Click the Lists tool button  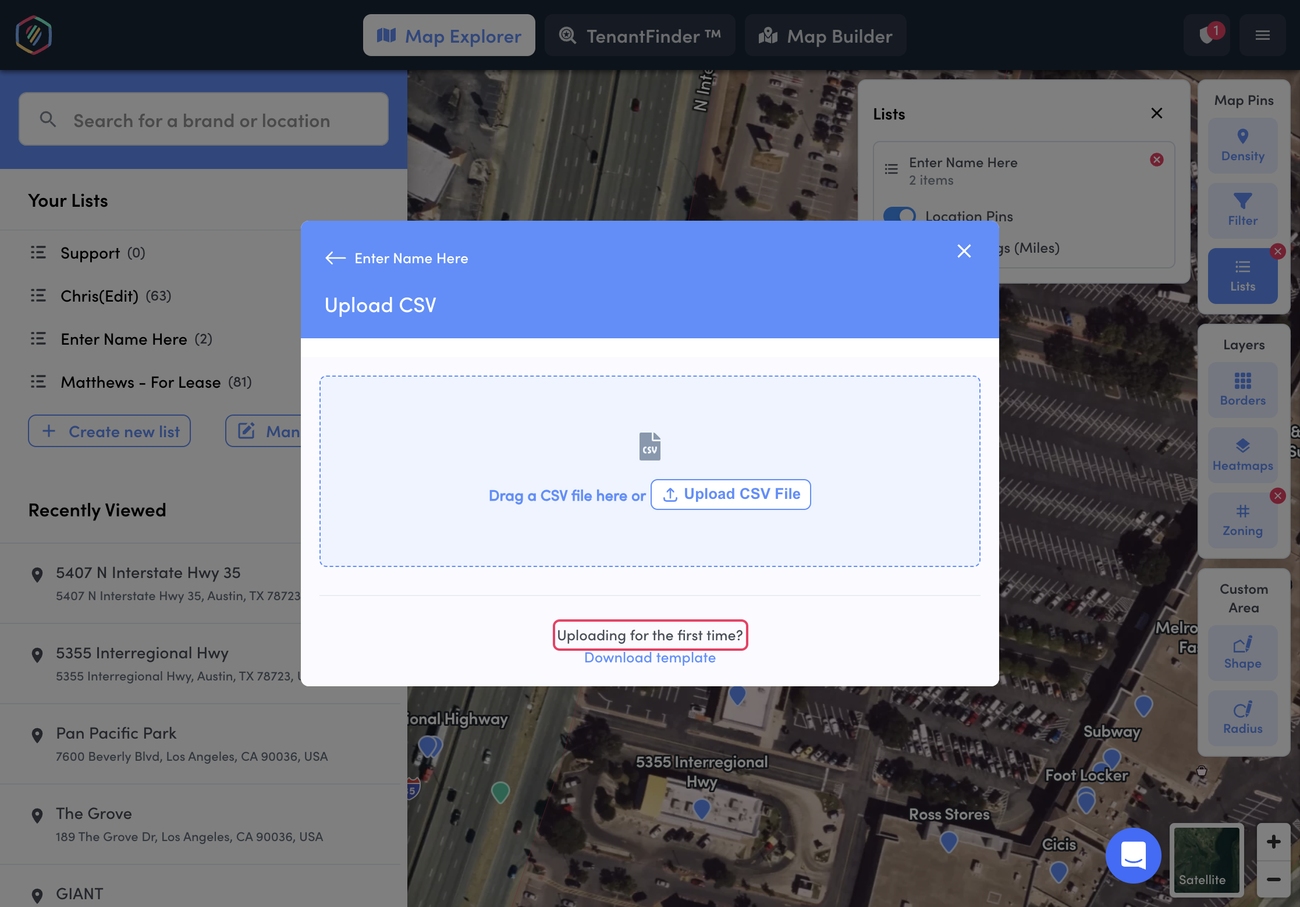[x=1243, y=275]
